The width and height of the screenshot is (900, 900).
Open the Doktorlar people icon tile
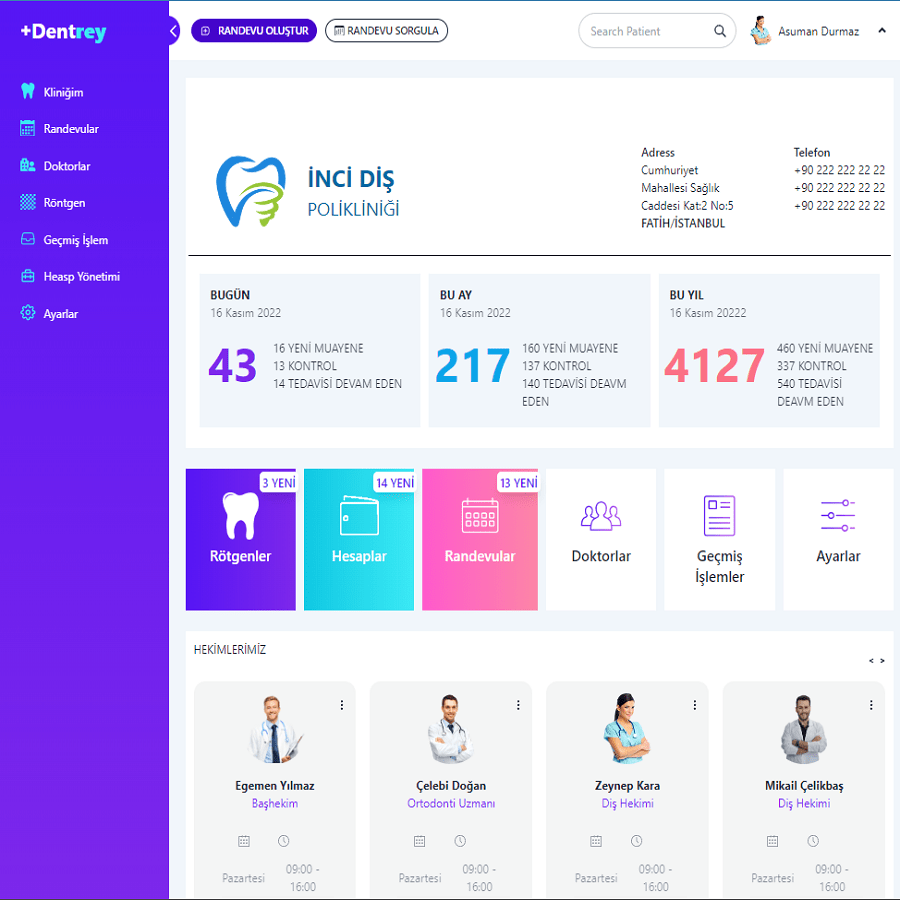601,515
